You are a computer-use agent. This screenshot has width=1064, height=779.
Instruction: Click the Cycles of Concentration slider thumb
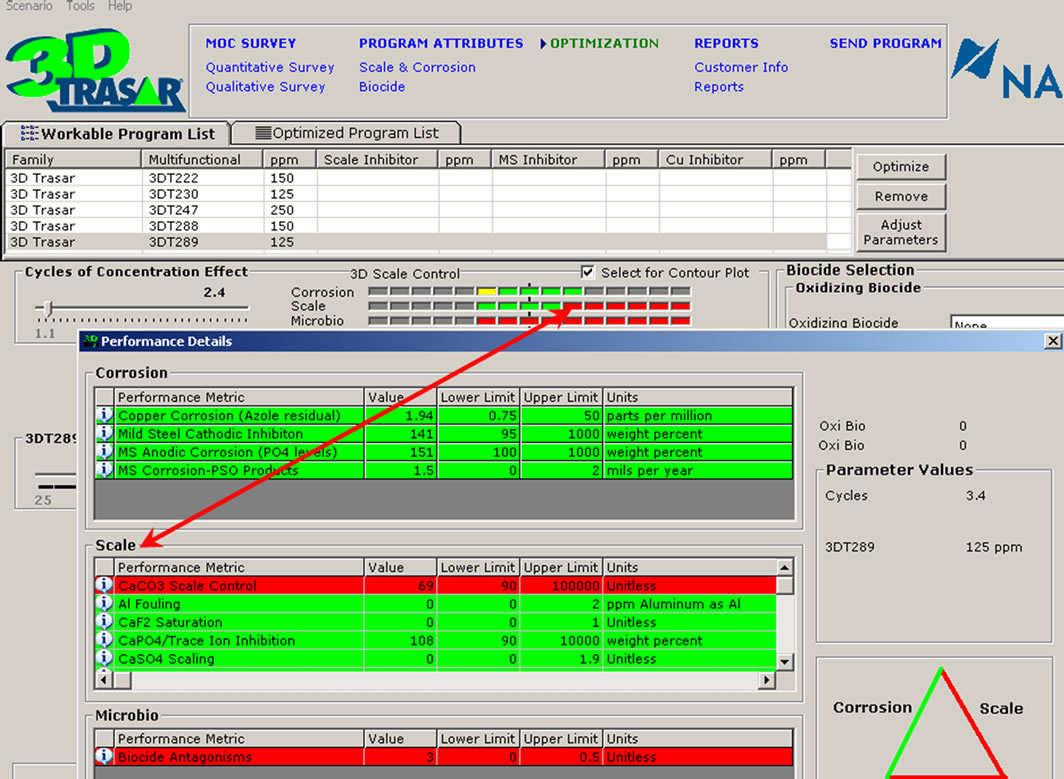pos(48,308)
